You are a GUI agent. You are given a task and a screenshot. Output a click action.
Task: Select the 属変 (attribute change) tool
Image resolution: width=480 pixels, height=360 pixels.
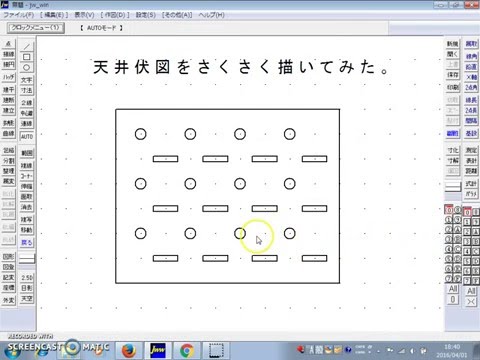point(9,181)
